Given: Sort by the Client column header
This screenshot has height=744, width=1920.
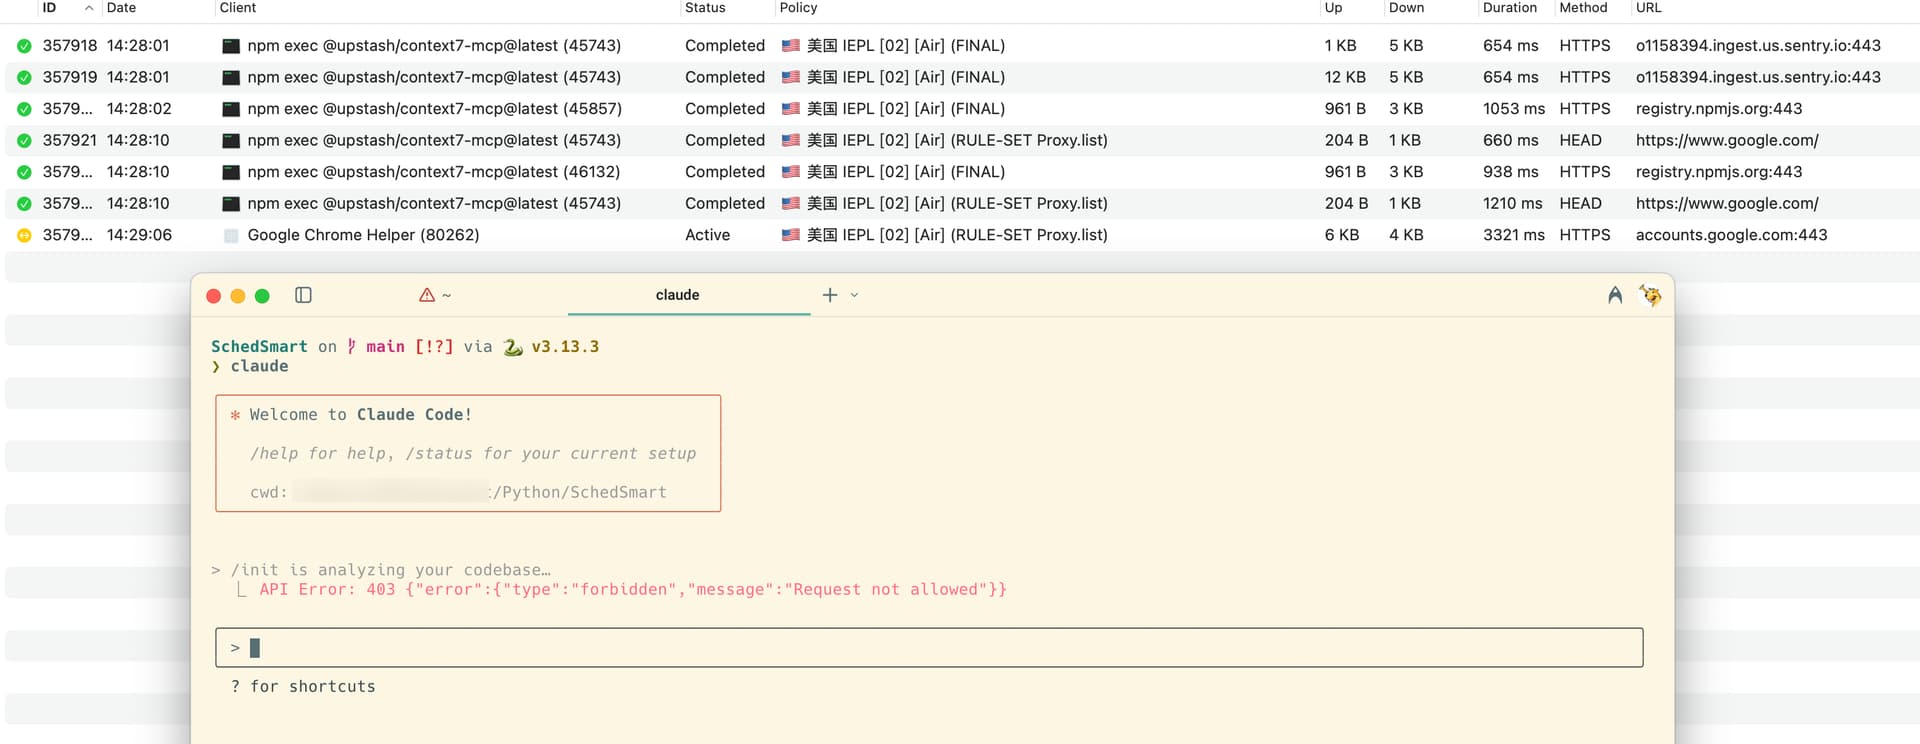Looking at the screenshot, I should [x=238, y=8].
